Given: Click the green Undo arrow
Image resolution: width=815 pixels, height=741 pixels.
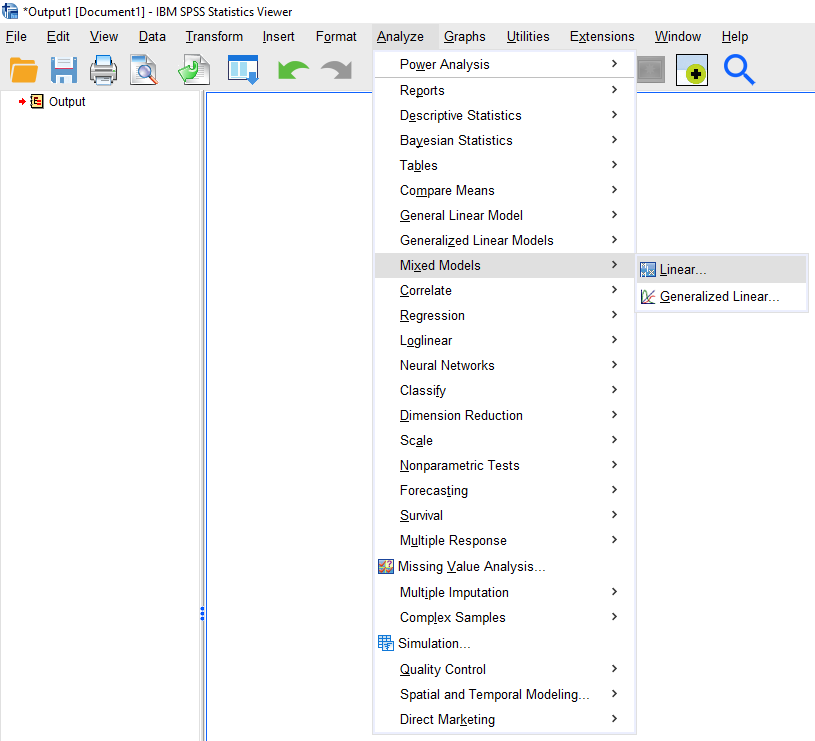Looking at the screenshot, I should (293, 70).
